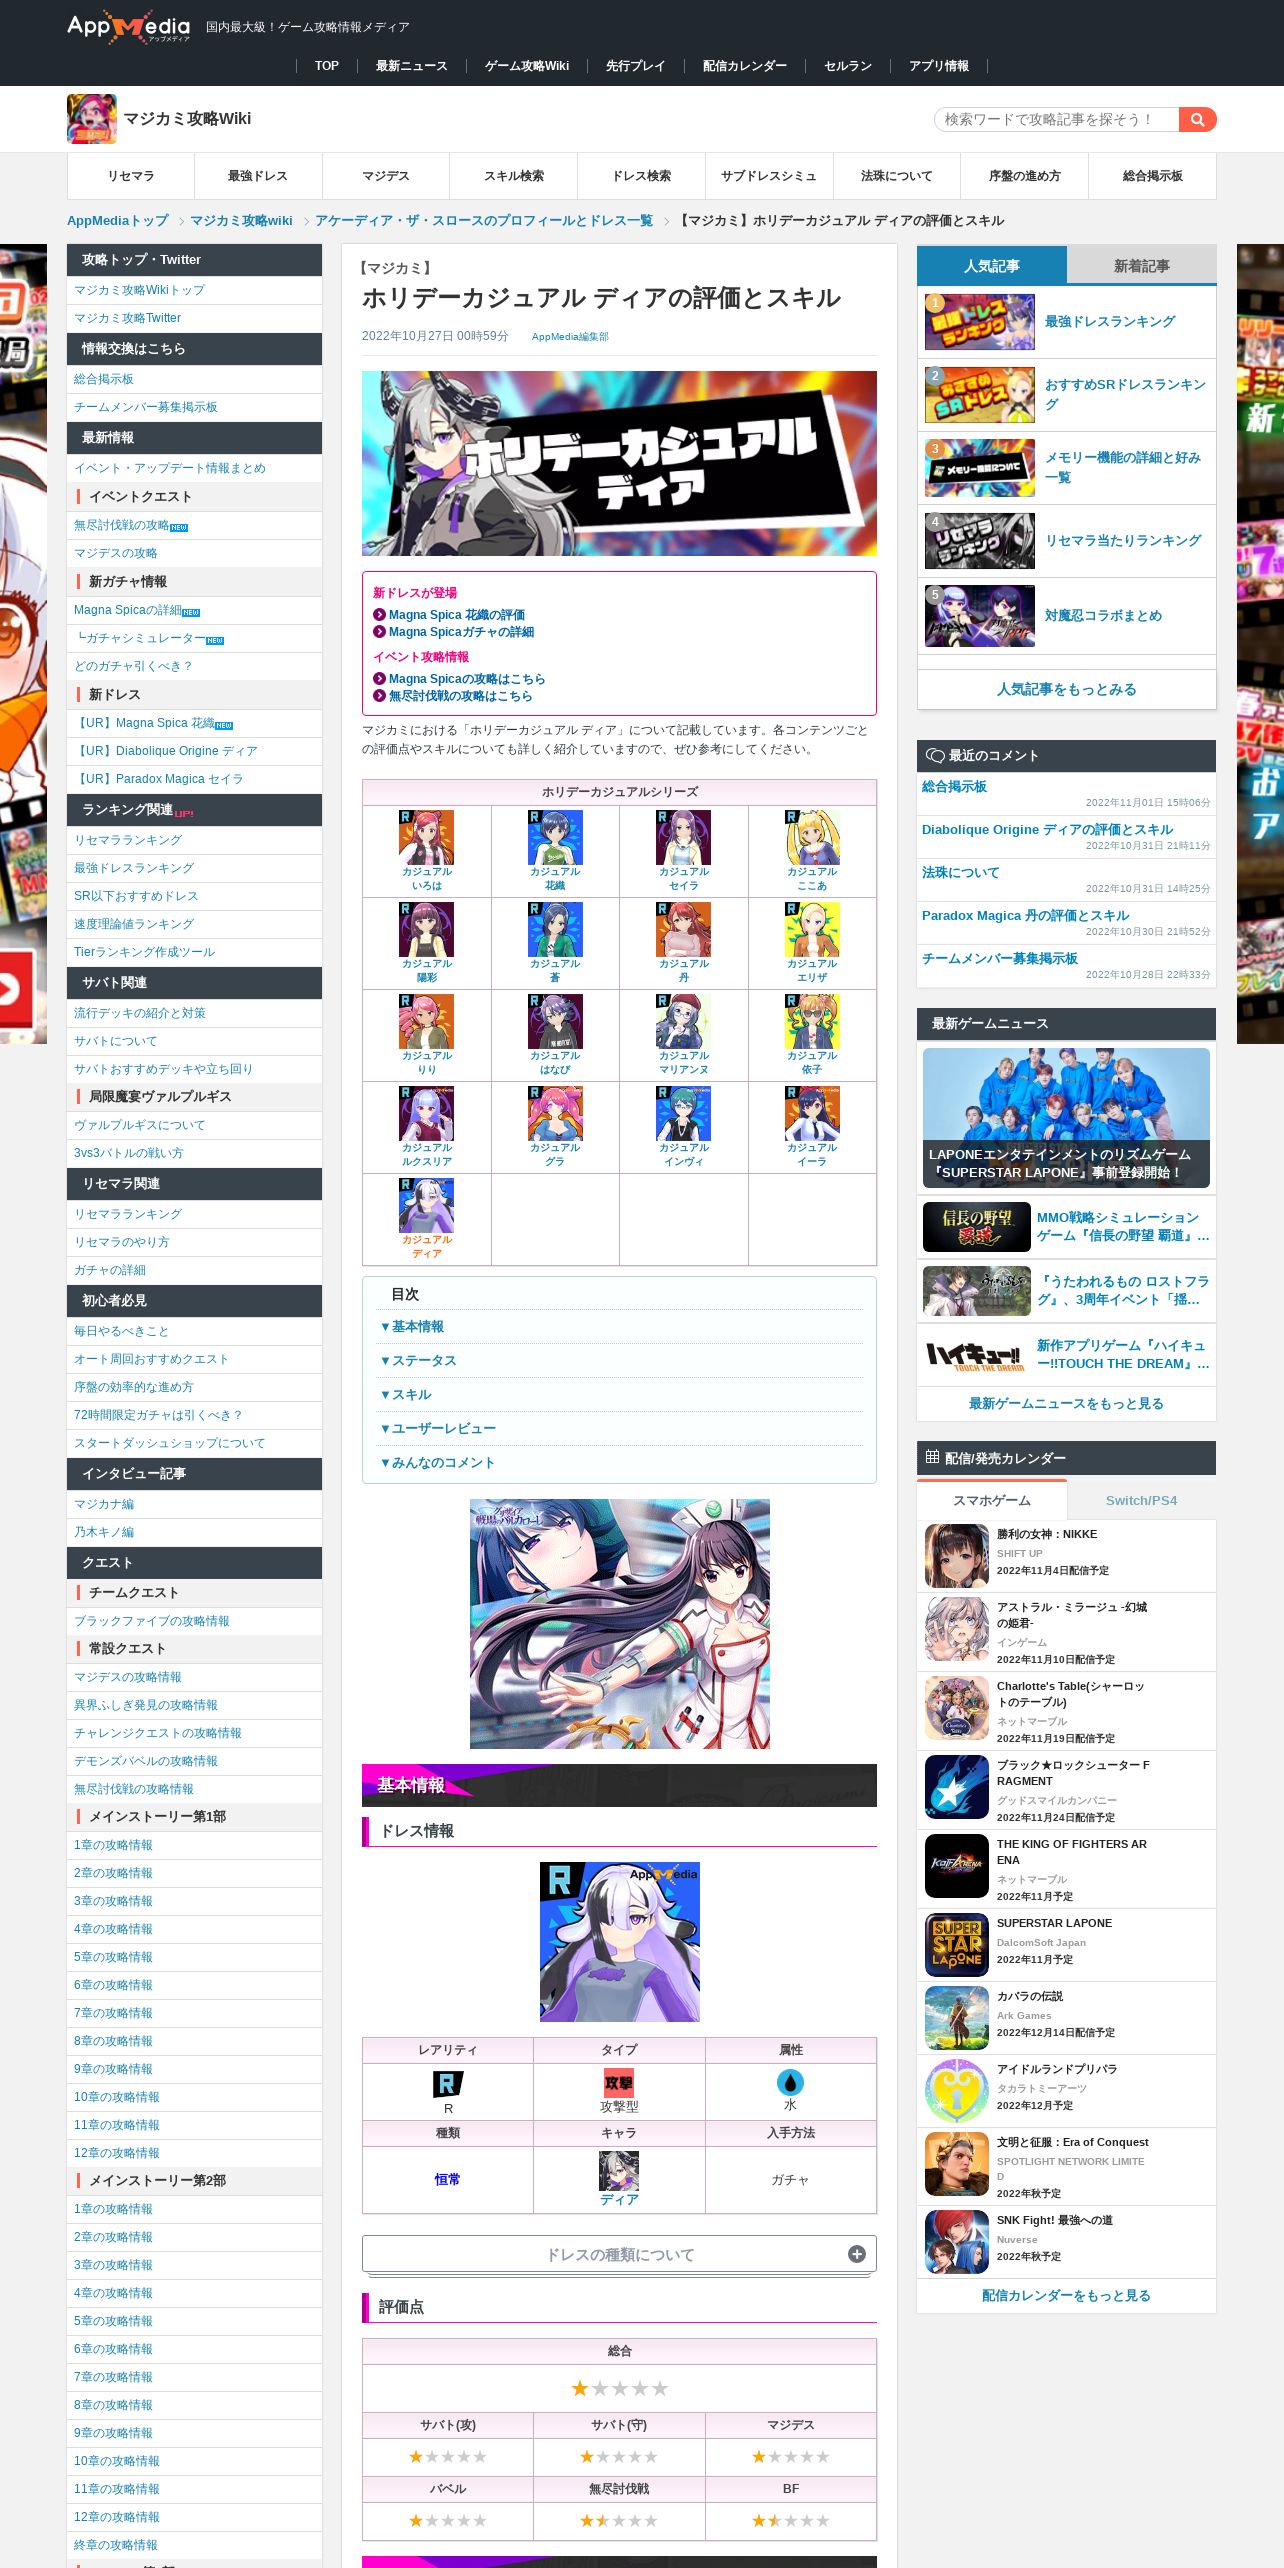Screen dimensions: 1284x2568
Task: Jump to ステータス in the table of contents
Action: click(419, 1360)
